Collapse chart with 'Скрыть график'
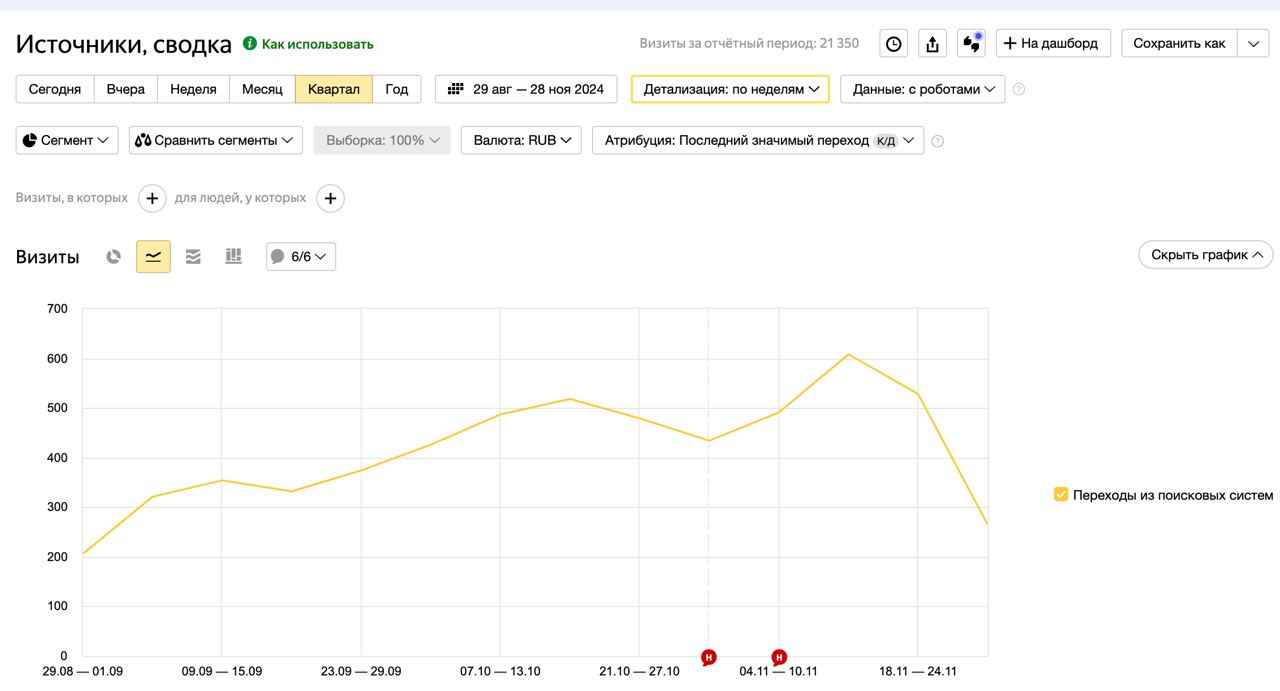Viewport: 1280px width, 691px height. (x=1206, y=255)
